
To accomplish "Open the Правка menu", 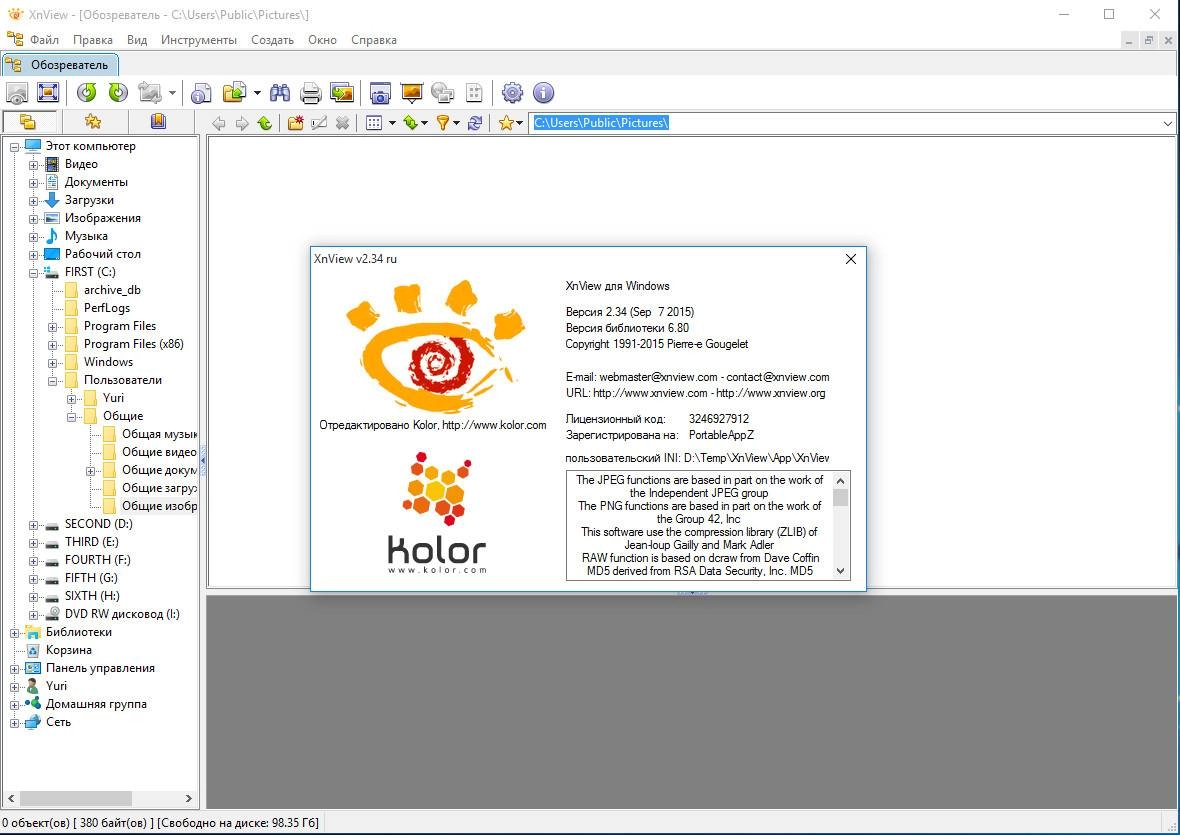I will (93, 40).
